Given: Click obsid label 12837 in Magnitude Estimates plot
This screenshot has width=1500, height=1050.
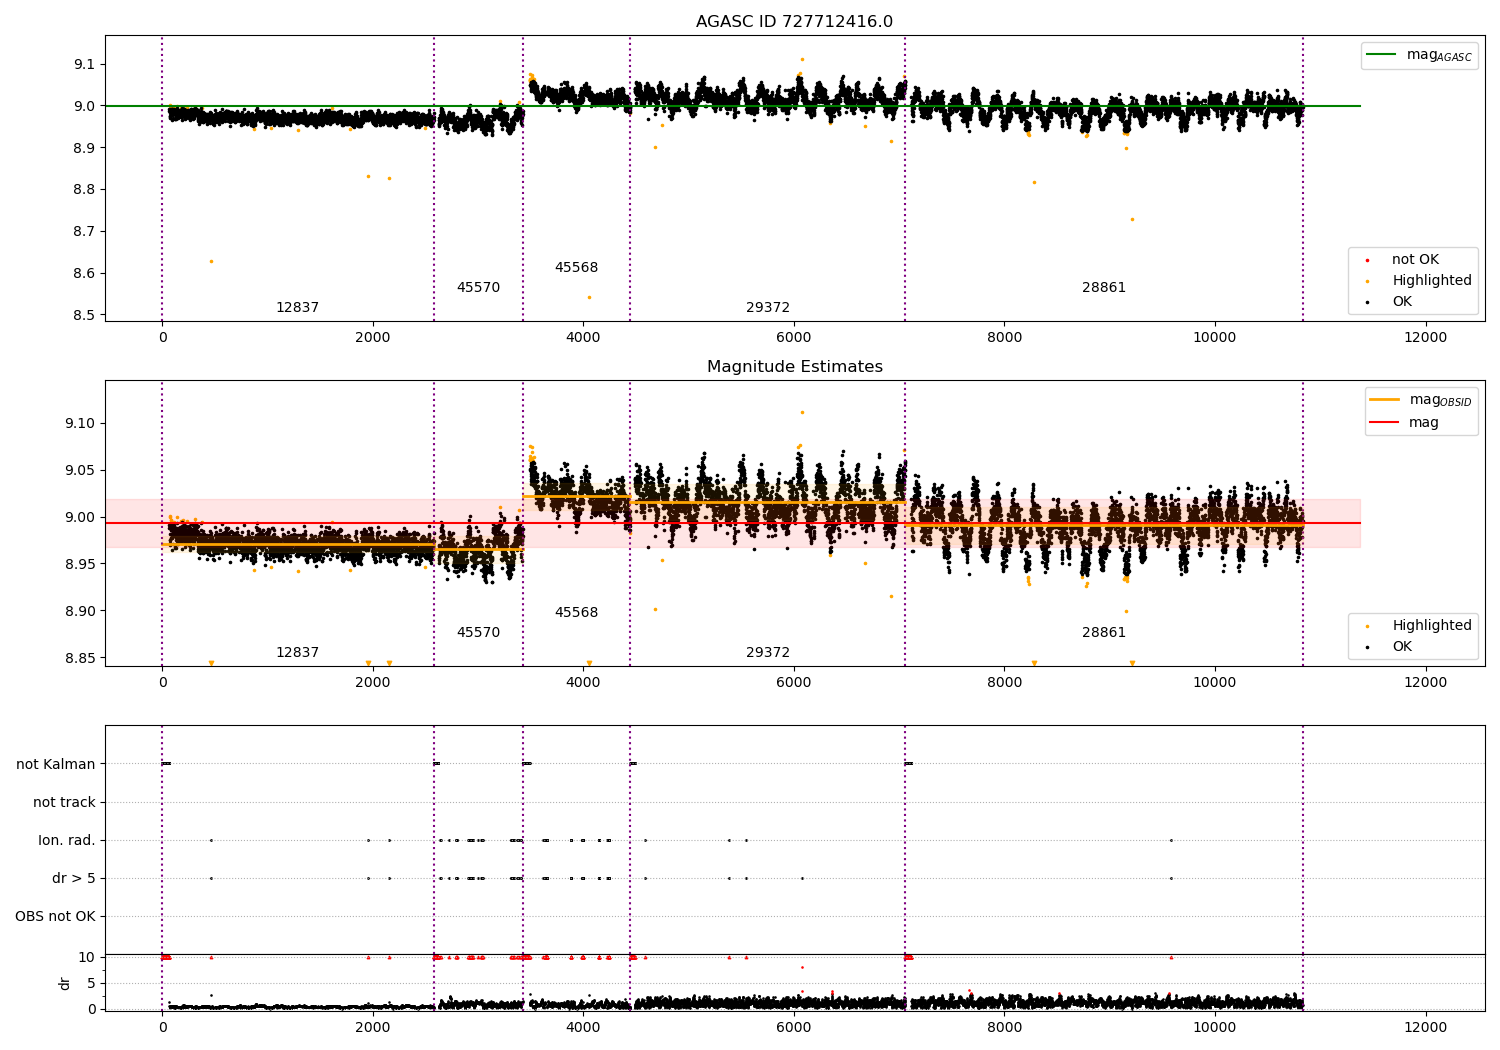Looking at the screenshot, I should pos(297,653).
